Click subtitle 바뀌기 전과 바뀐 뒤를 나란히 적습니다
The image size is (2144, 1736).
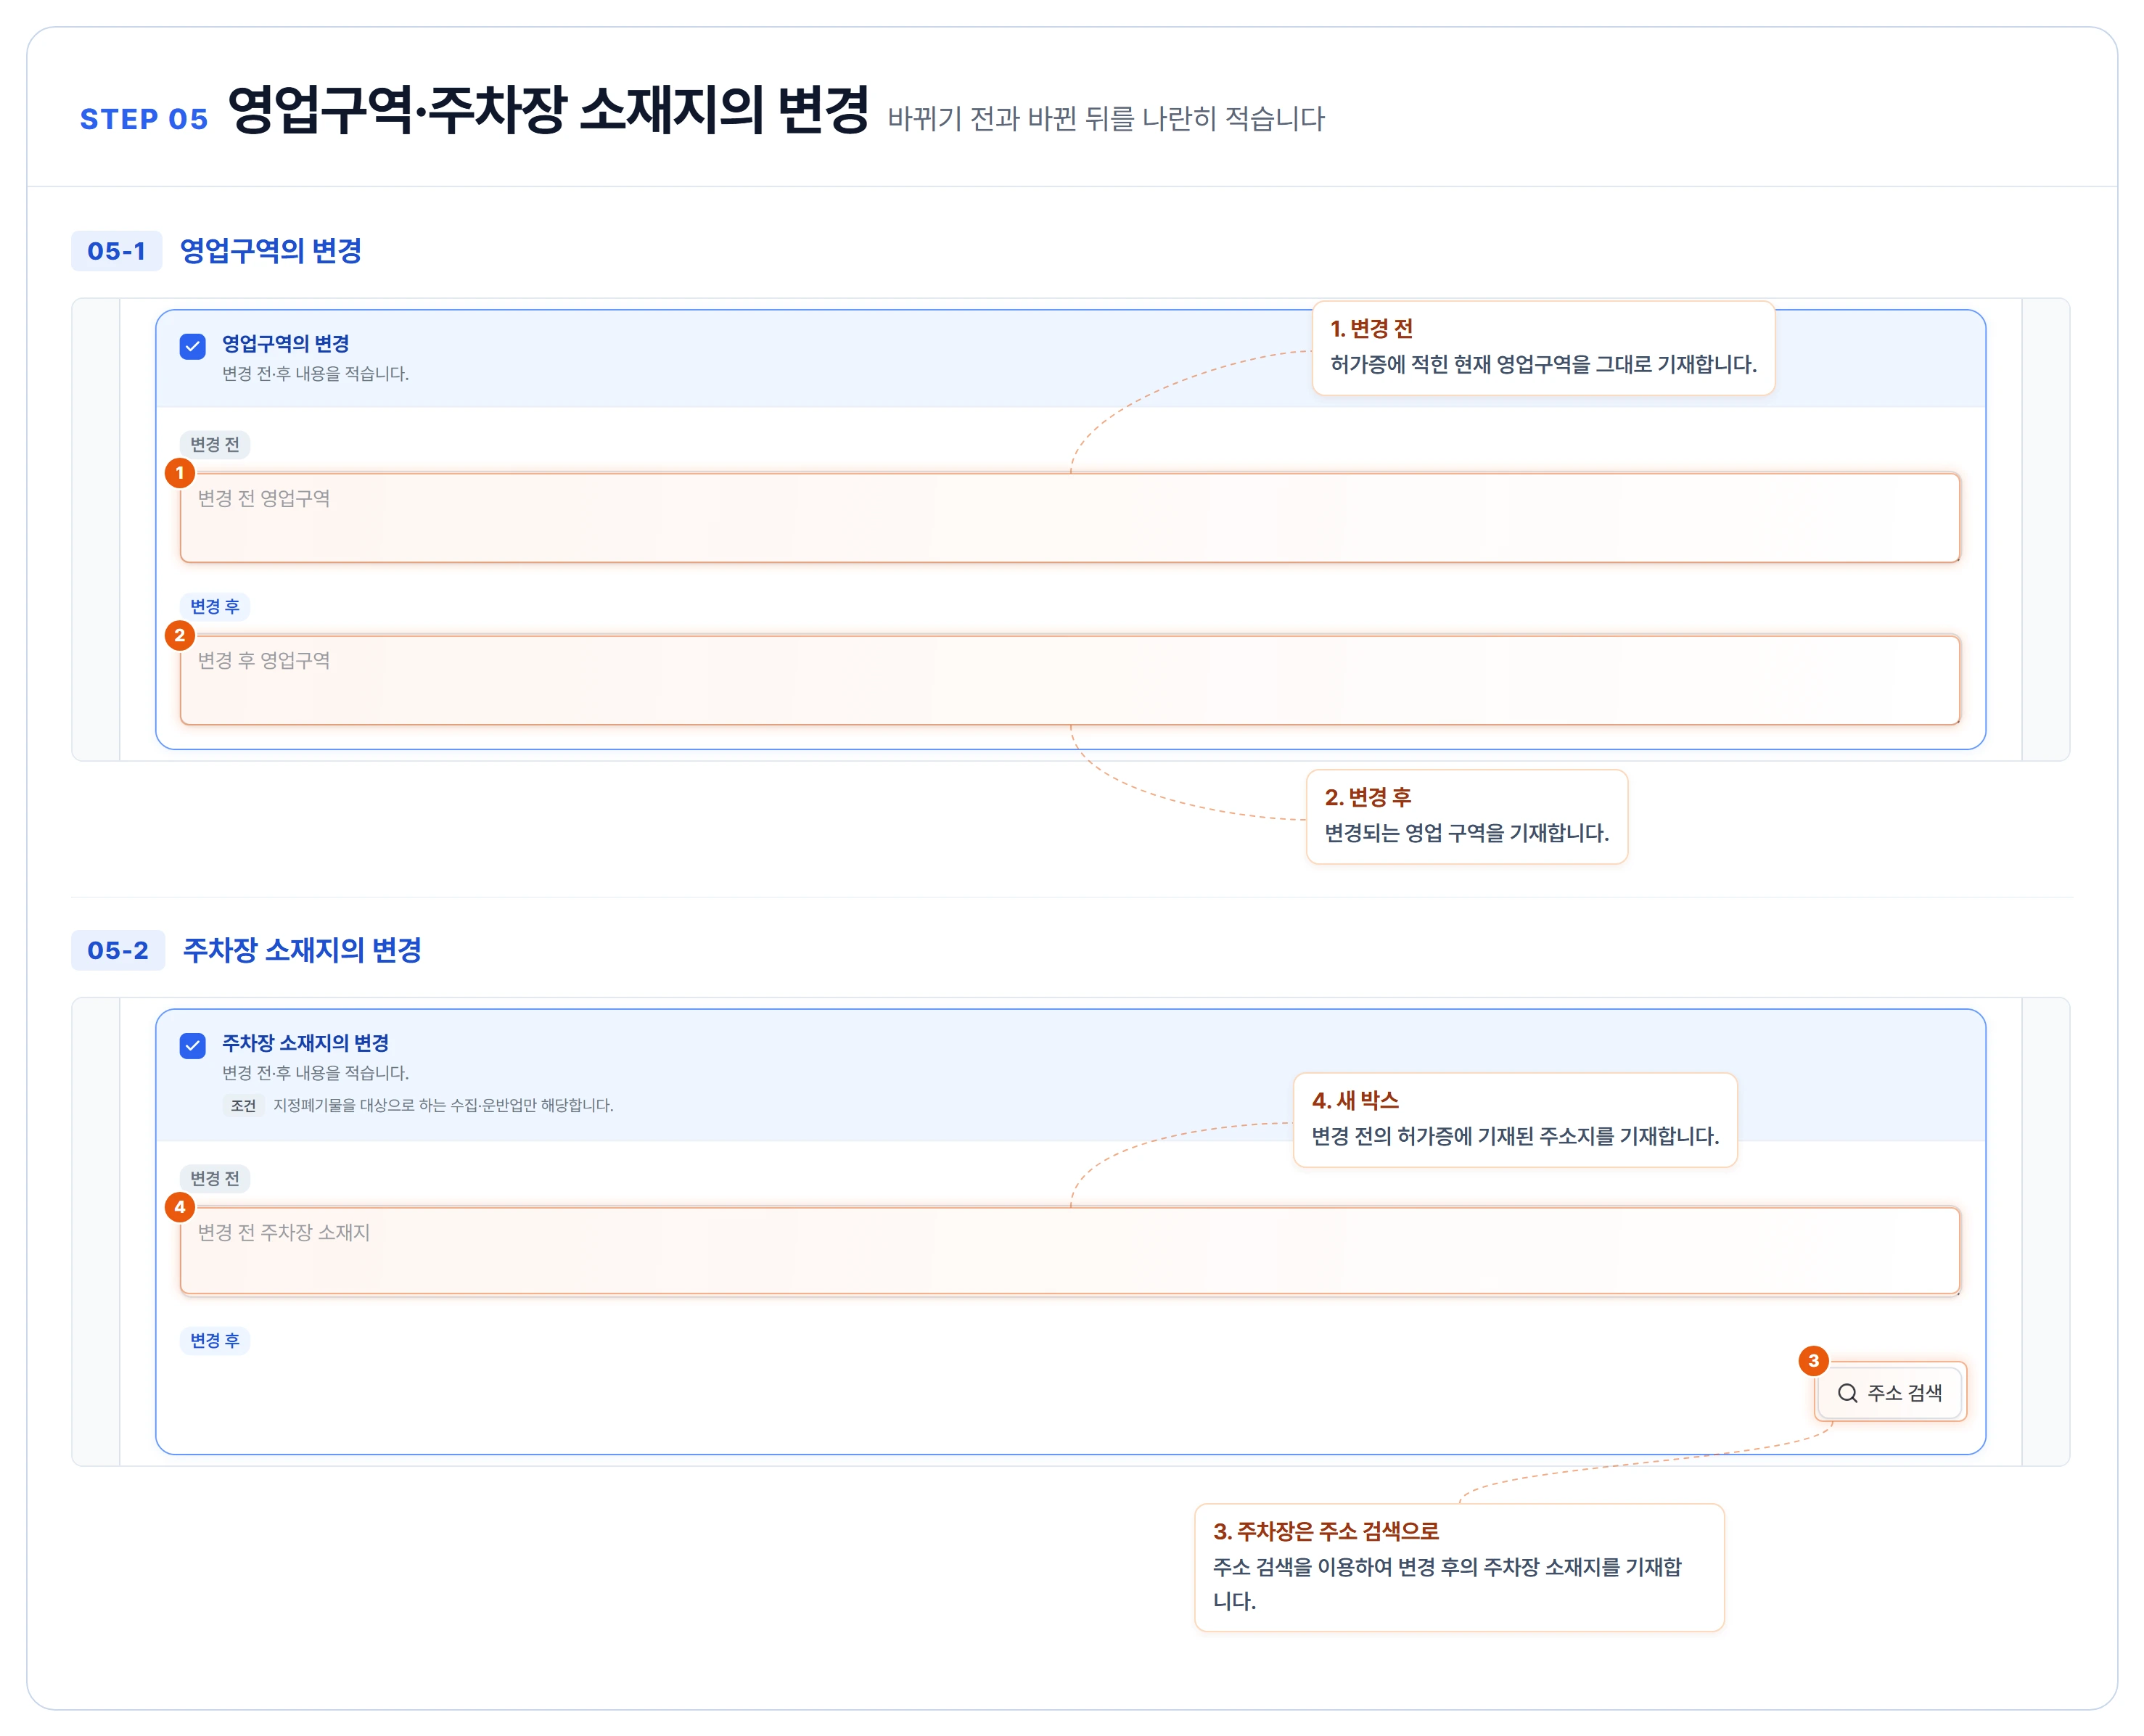(x=1106, y=119)
